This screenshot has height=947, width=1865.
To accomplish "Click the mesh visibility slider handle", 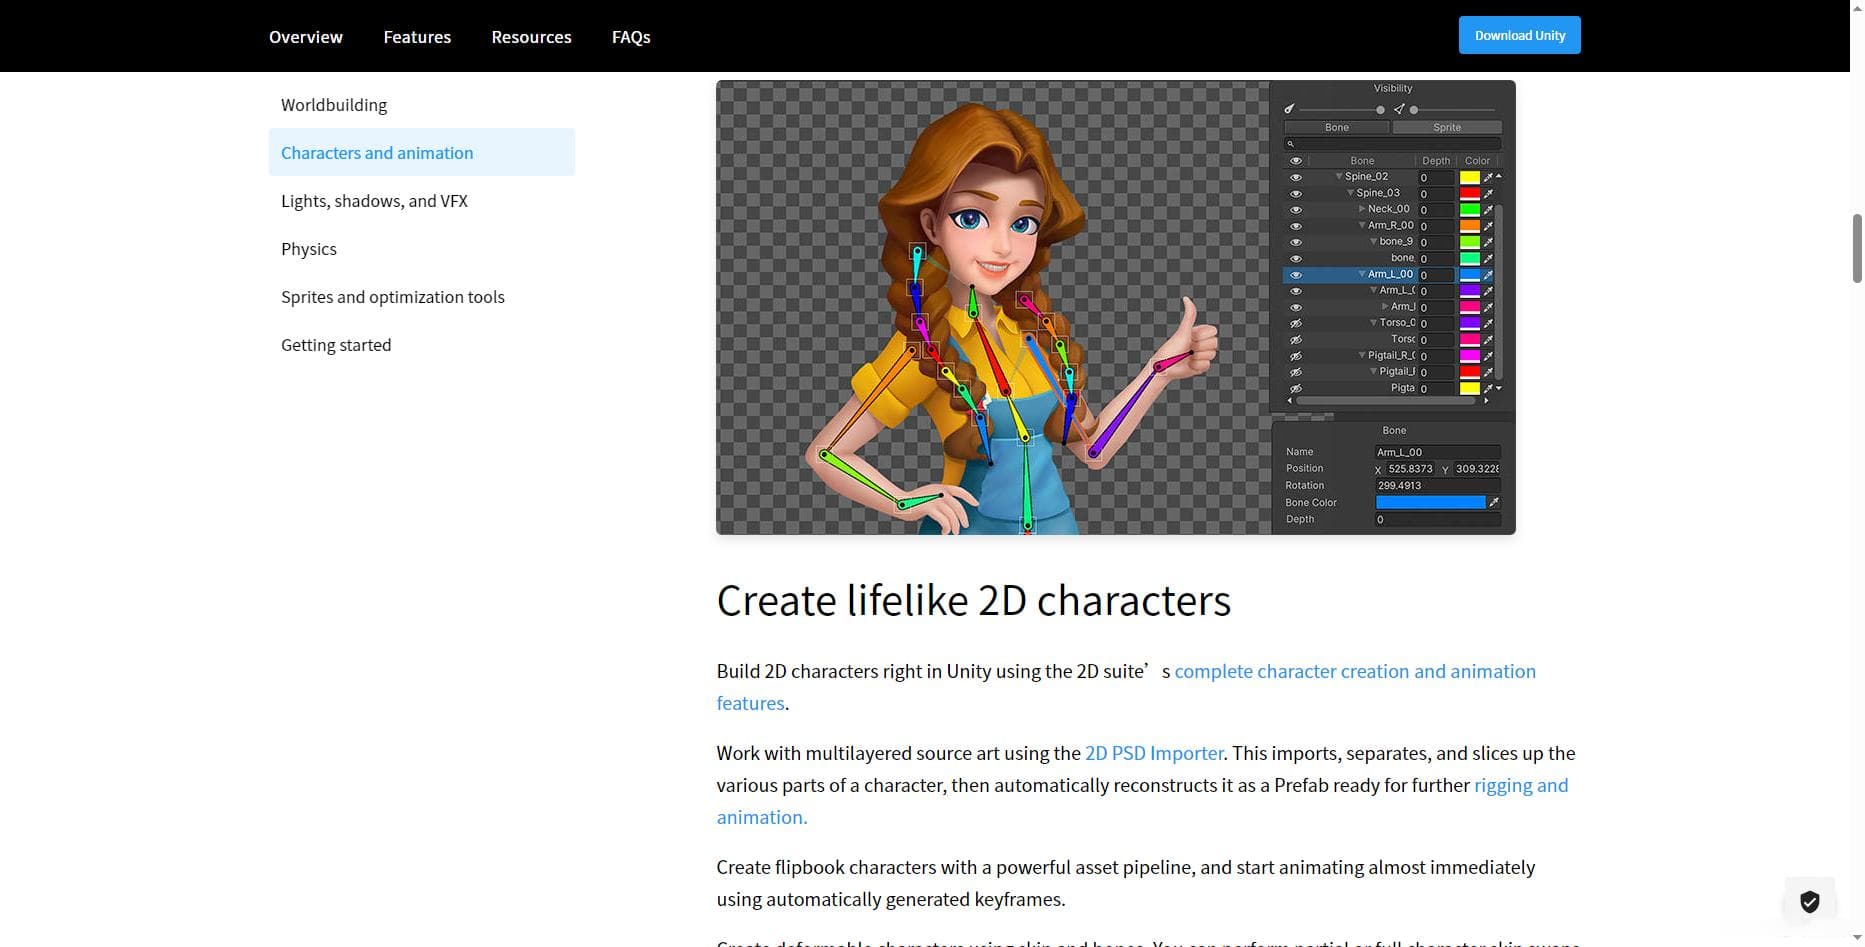I will [x=1414, y=110].
